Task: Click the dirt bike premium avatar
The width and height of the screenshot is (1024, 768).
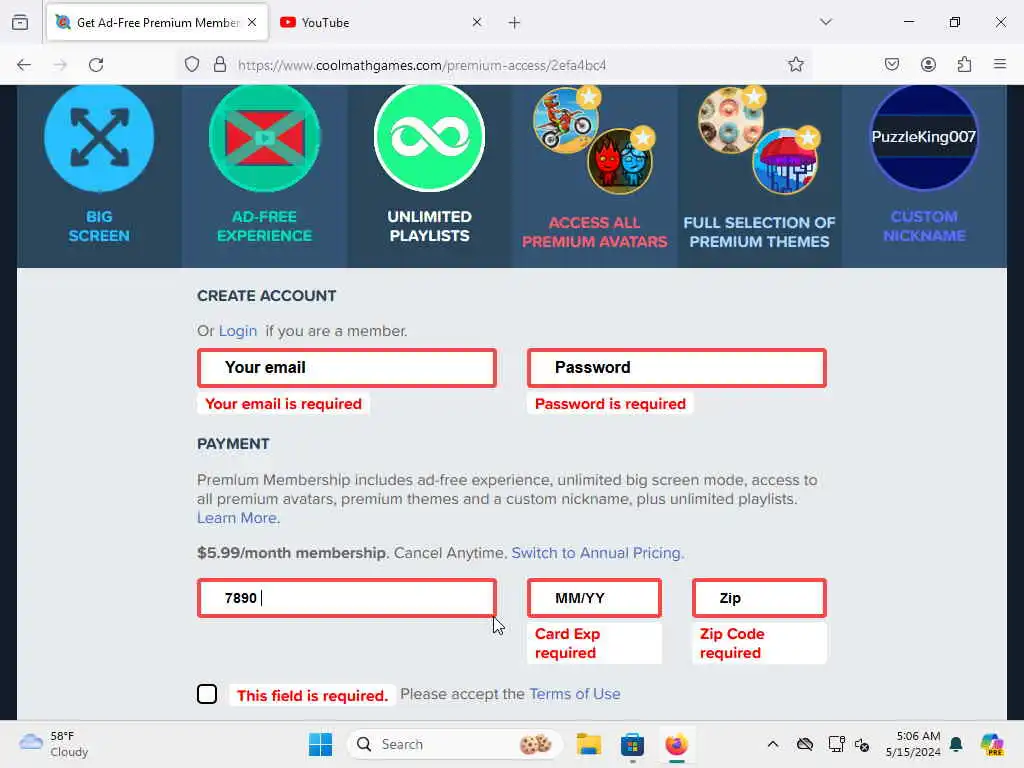Action: click(567, 120)
